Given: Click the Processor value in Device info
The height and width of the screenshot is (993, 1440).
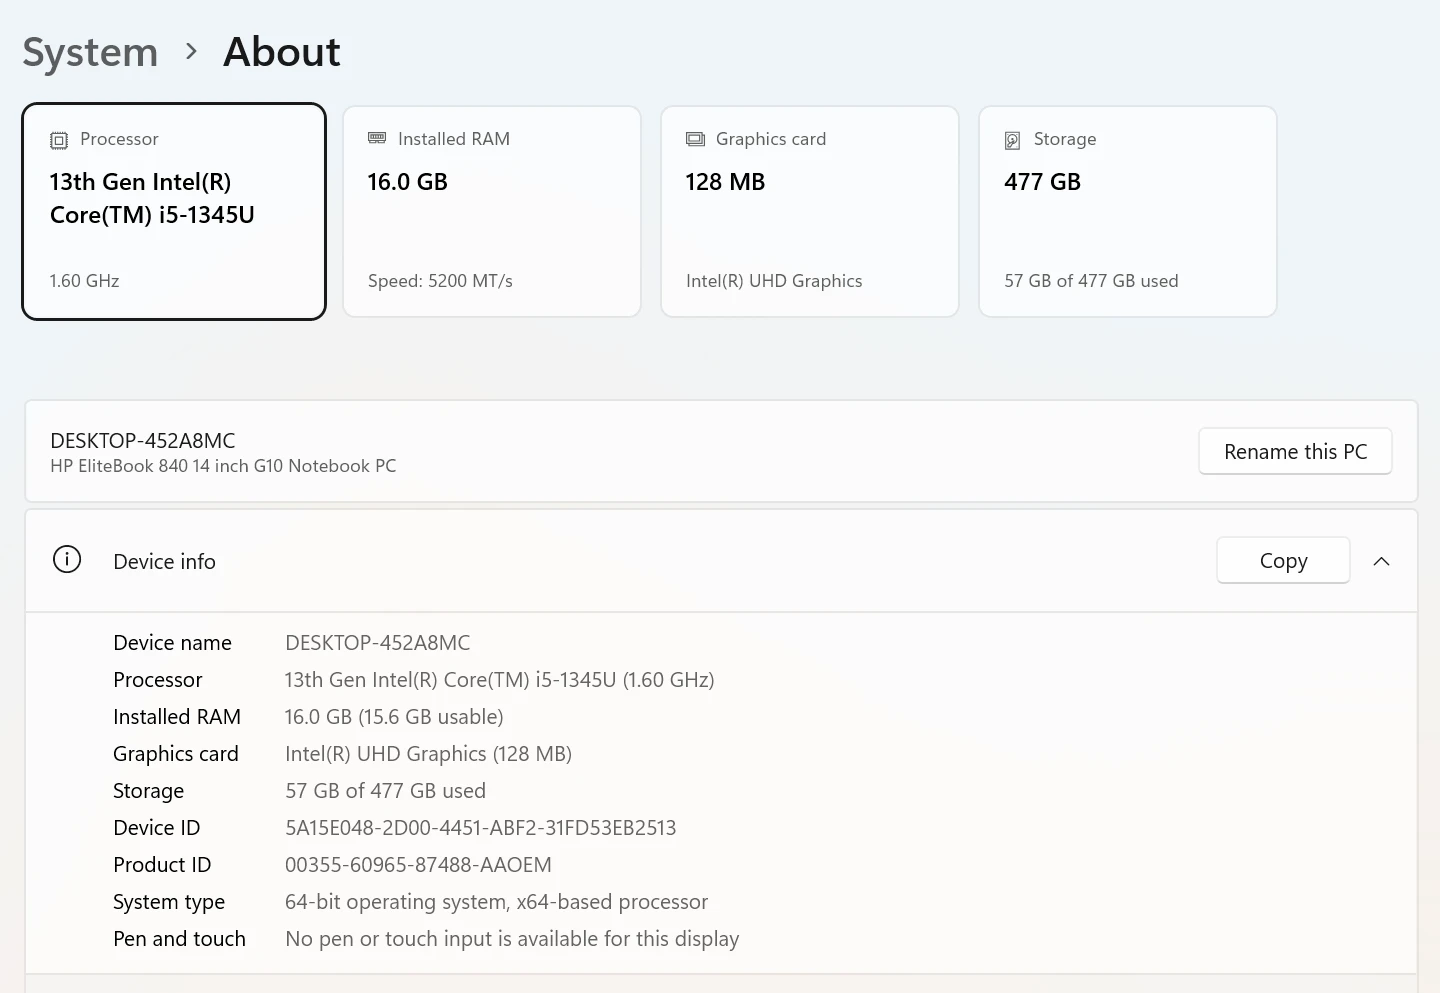Looking at the screenshot, I should coord(499,680).
